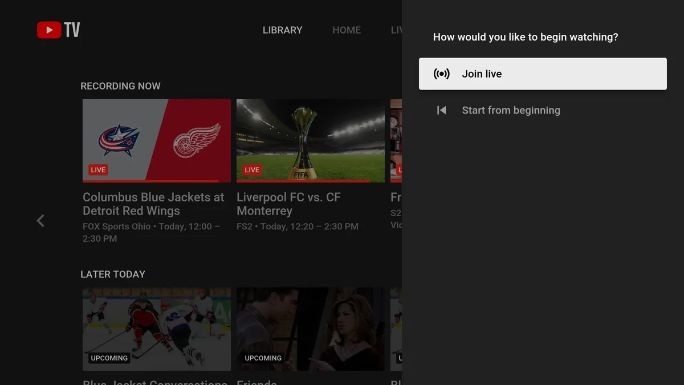Screen dimensions: 684x385
Task: Click LIVE badge on Blue Jackets game
Action: (x=98, y=170)
